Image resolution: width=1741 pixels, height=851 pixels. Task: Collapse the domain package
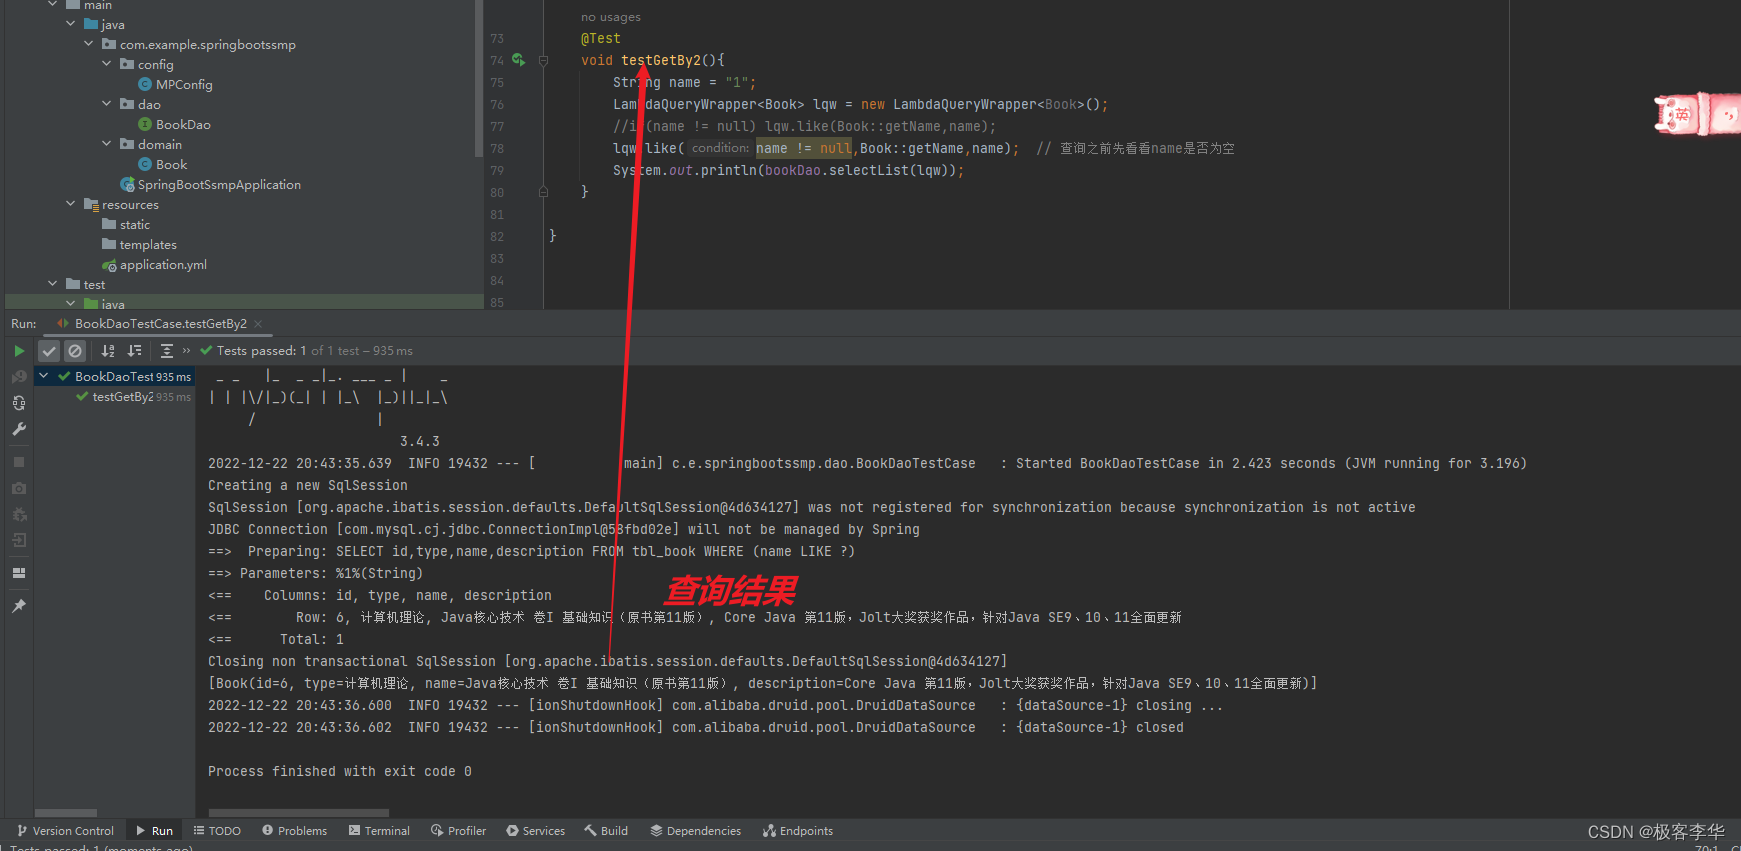[106, 144]
